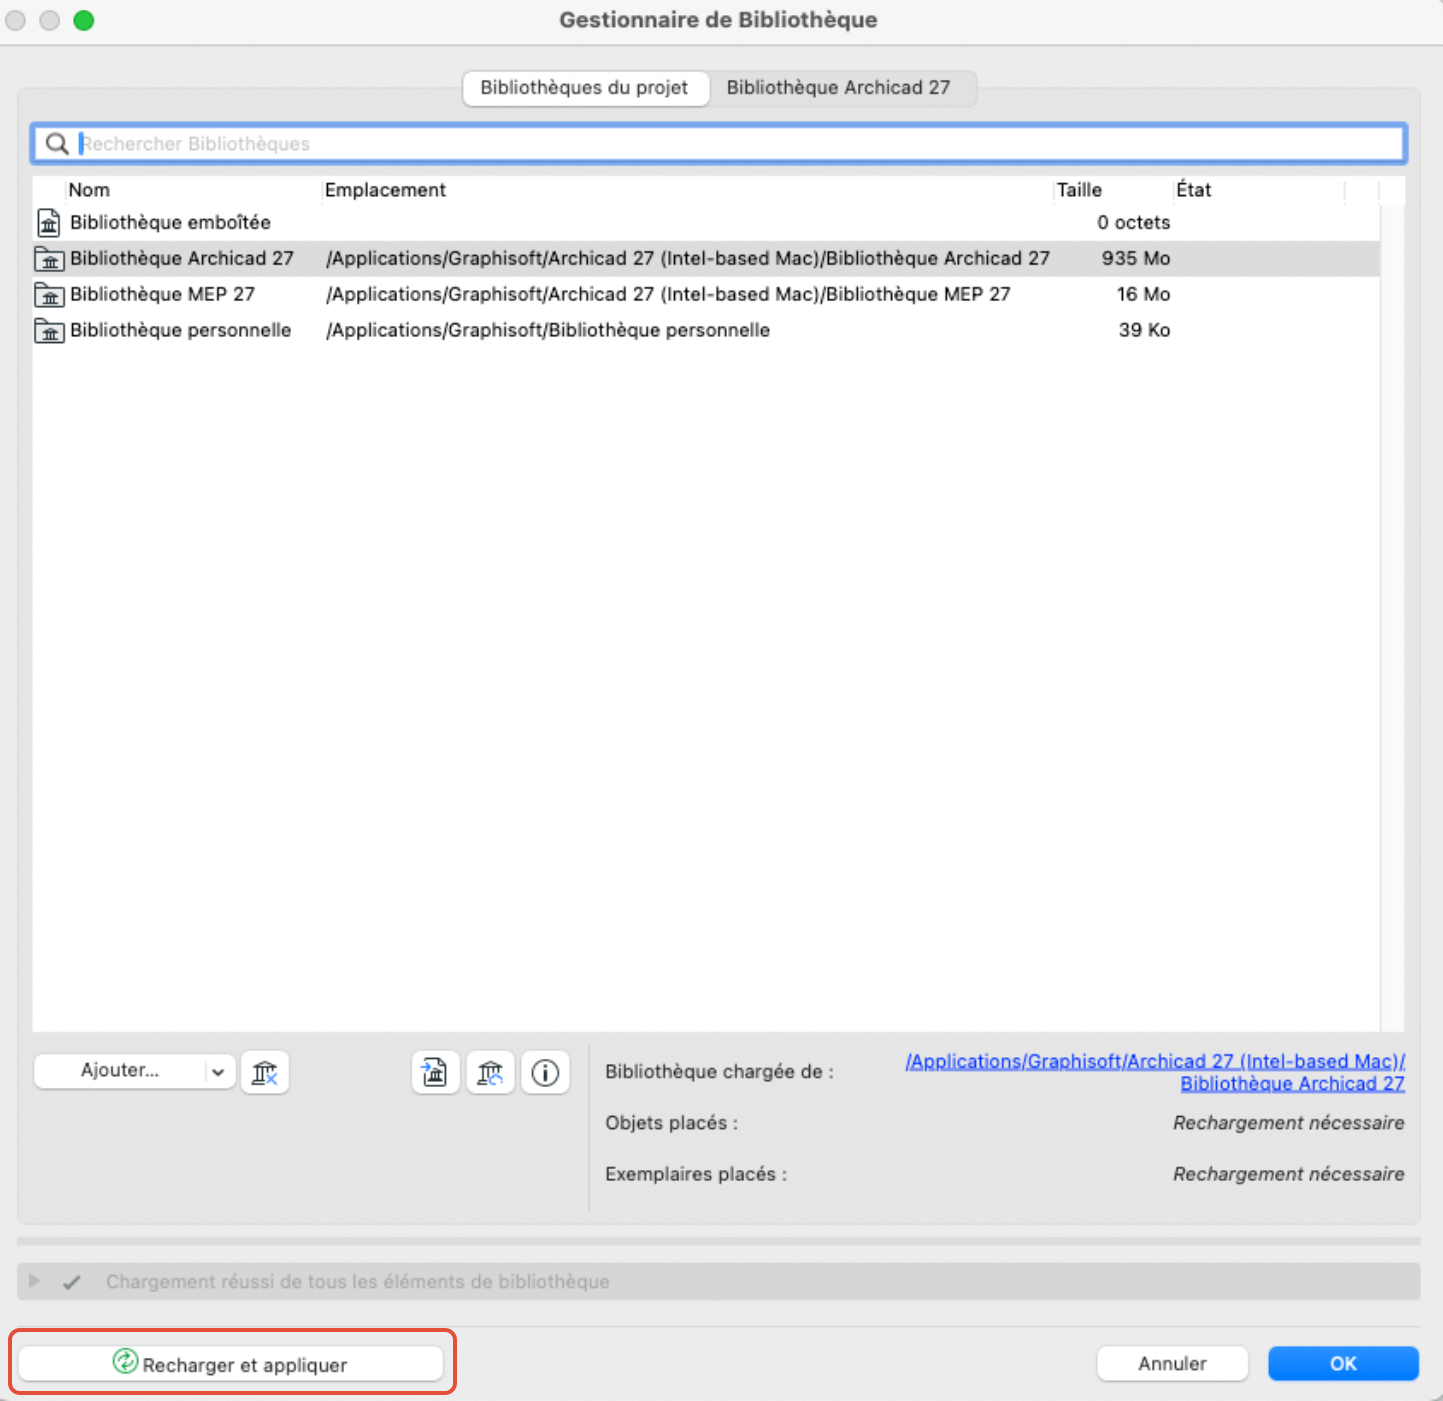Image resolution: width=1443 pixels, height=1401 pixels.
Task: Switch to Bibliothèques du projet tab
Action: coord(585,88)
